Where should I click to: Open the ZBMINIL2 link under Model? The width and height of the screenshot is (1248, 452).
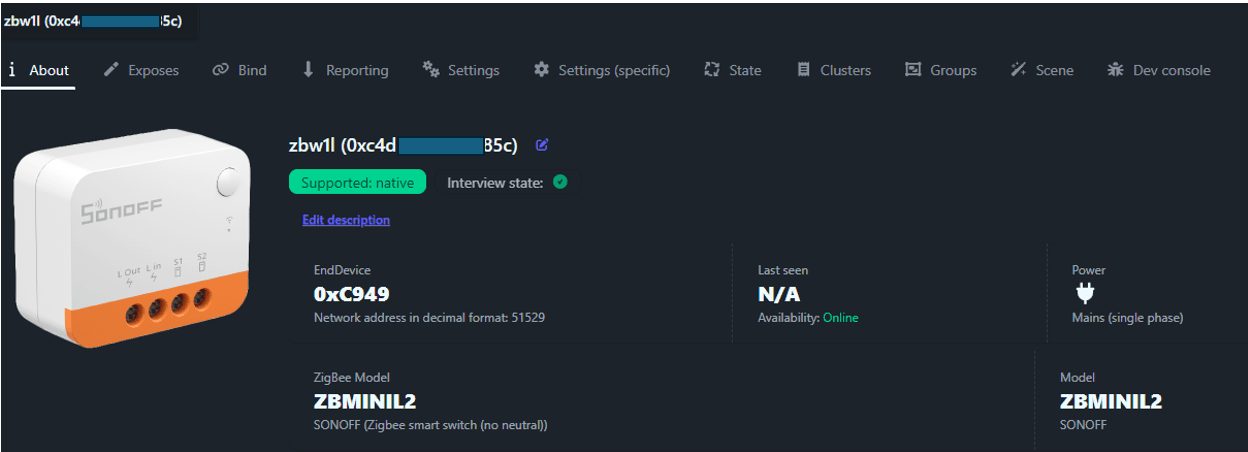(x=1110, y=401)
